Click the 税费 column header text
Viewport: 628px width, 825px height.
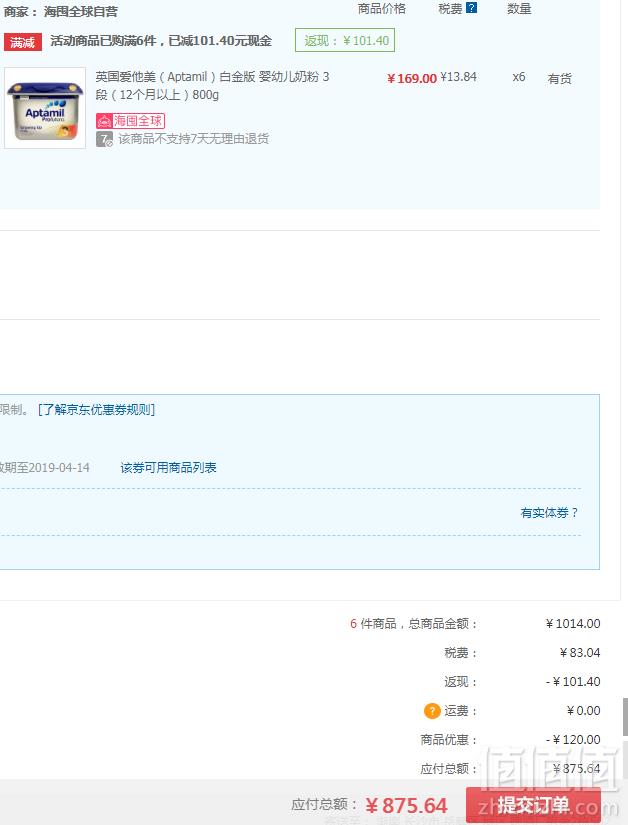tap(451, 8)
